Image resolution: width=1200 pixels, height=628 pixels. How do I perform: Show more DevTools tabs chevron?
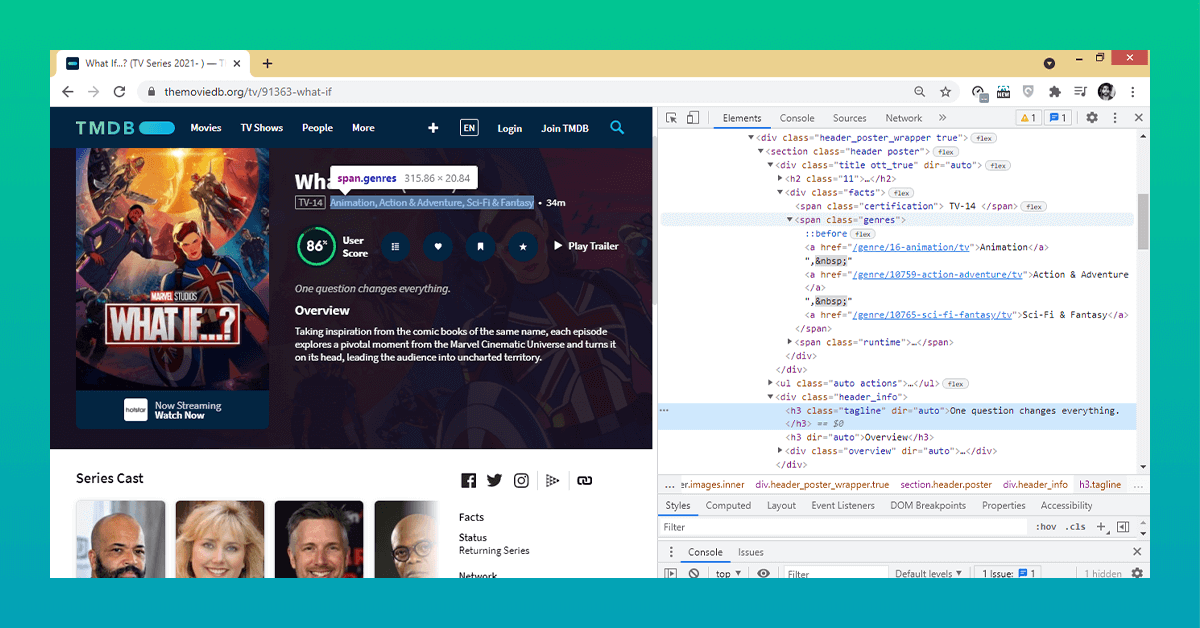[942, 118]
